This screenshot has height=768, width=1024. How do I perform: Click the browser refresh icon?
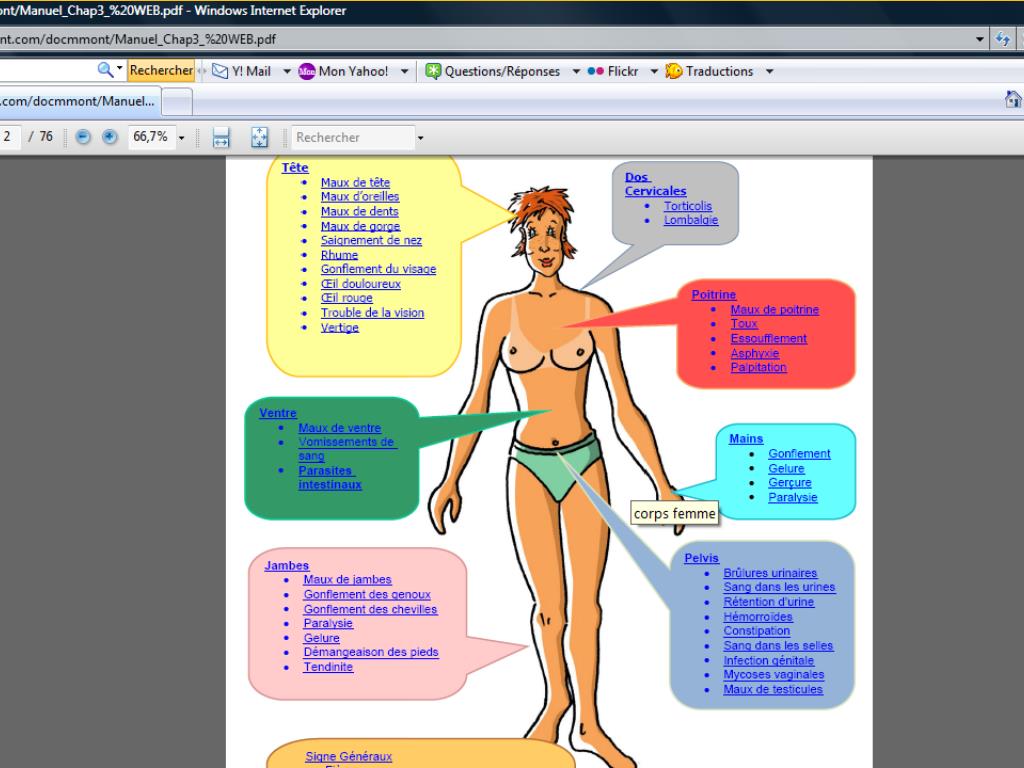(1002, 39)
